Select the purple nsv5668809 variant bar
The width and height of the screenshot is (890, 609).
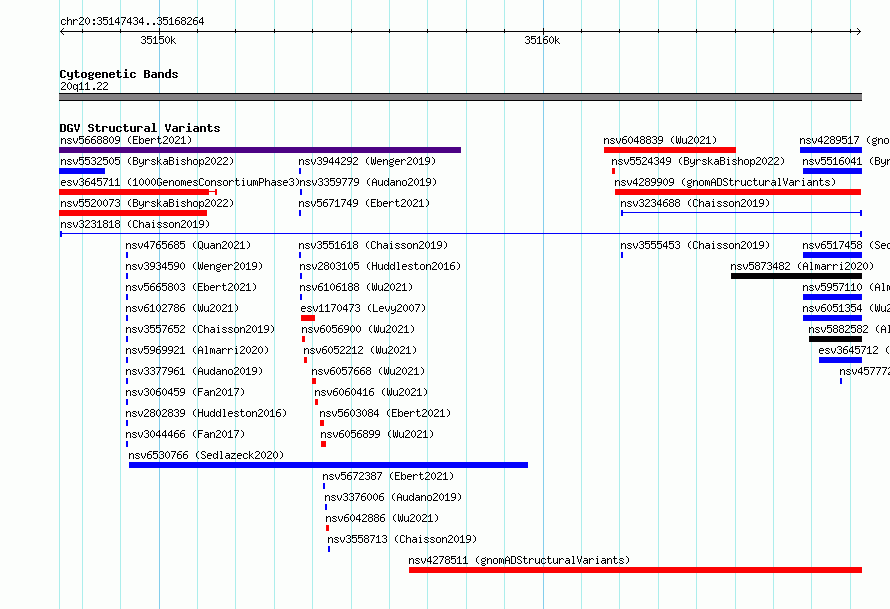pyautogui.click(x=260, y=150)
